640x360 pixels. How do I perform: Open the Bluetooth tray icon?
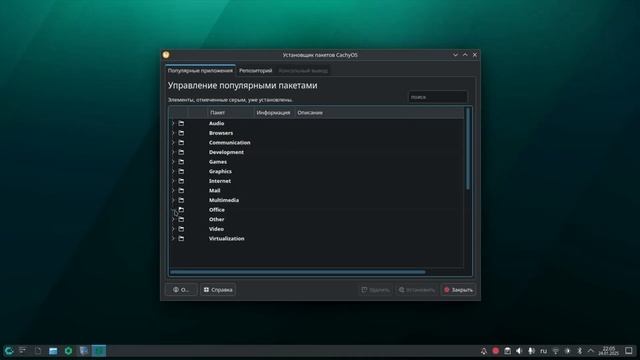(x=579, y=351)
